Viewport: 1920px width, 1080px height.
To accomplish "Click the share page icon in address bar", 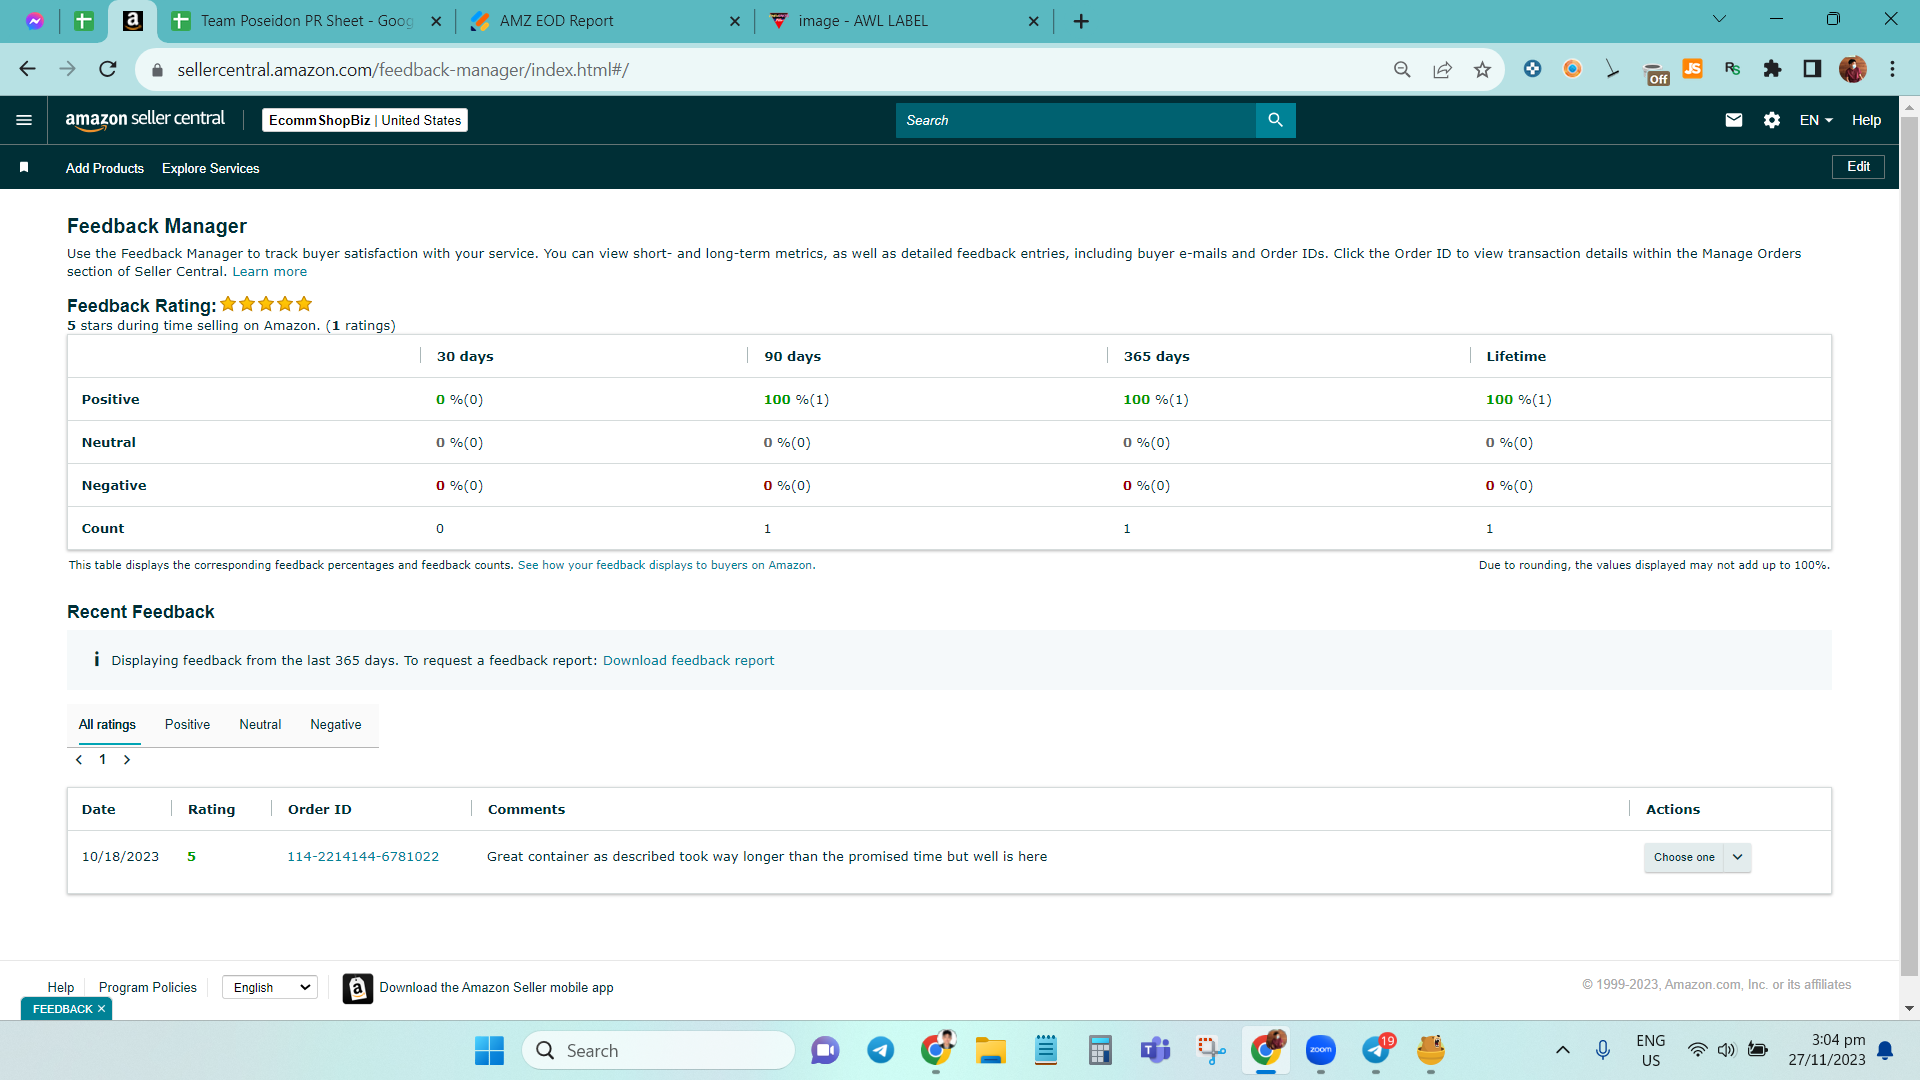I will pyautogui.click(x=1442, y=69).
